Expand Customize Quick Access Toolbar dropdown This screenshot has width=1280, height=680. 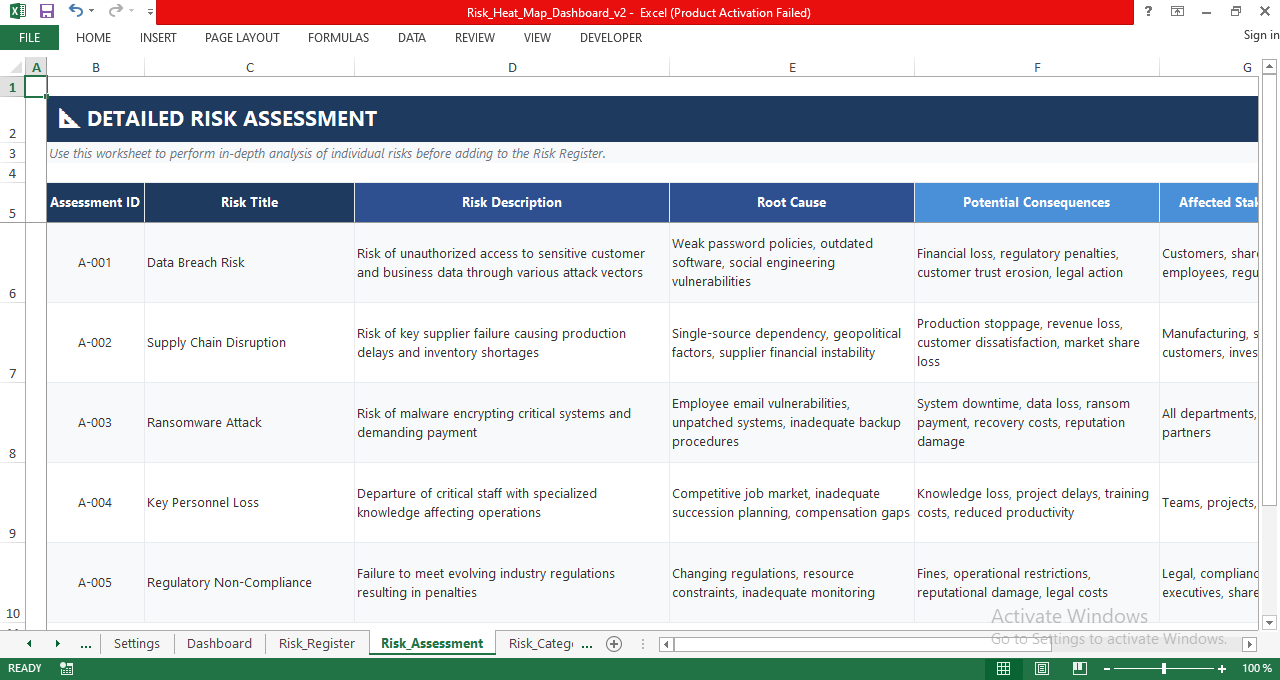tap(150, 12)
